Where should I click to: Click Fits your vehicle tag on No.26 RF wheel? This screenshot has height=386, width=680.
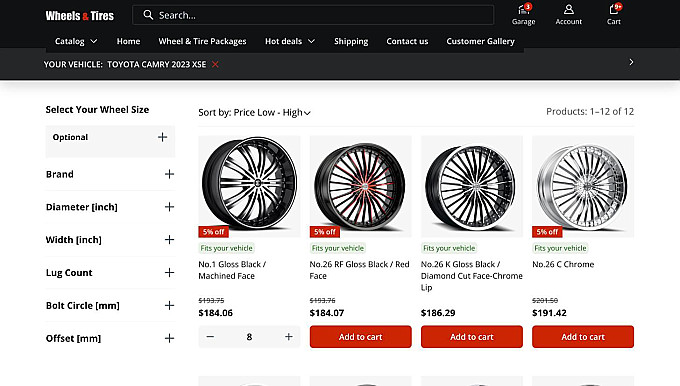click(338, 248)
